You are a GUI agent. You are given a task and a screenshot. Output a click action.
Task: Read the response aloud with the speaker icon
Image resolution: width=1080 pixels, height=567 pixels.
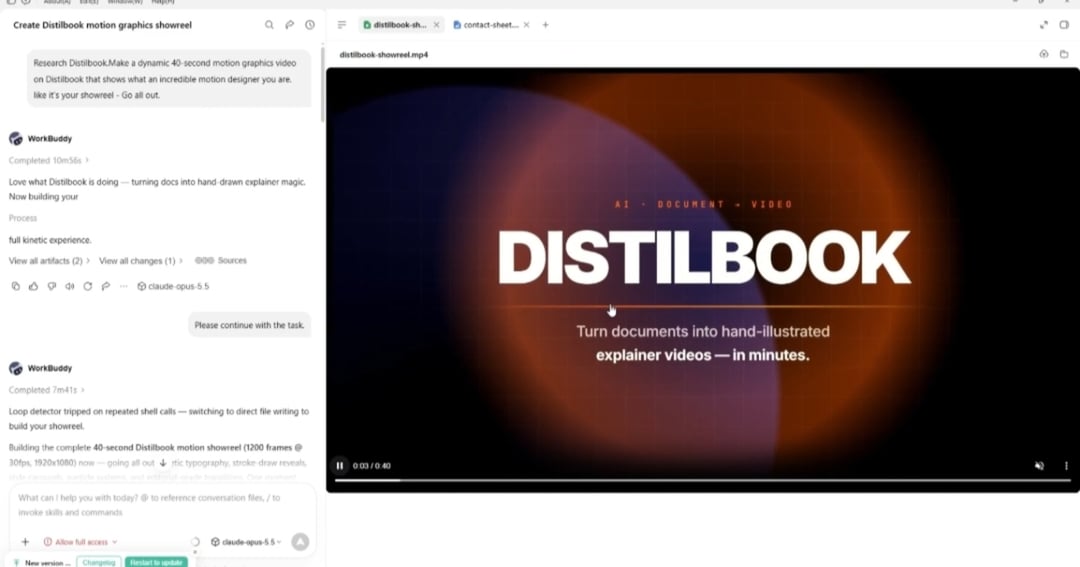[x=70, y=286]
